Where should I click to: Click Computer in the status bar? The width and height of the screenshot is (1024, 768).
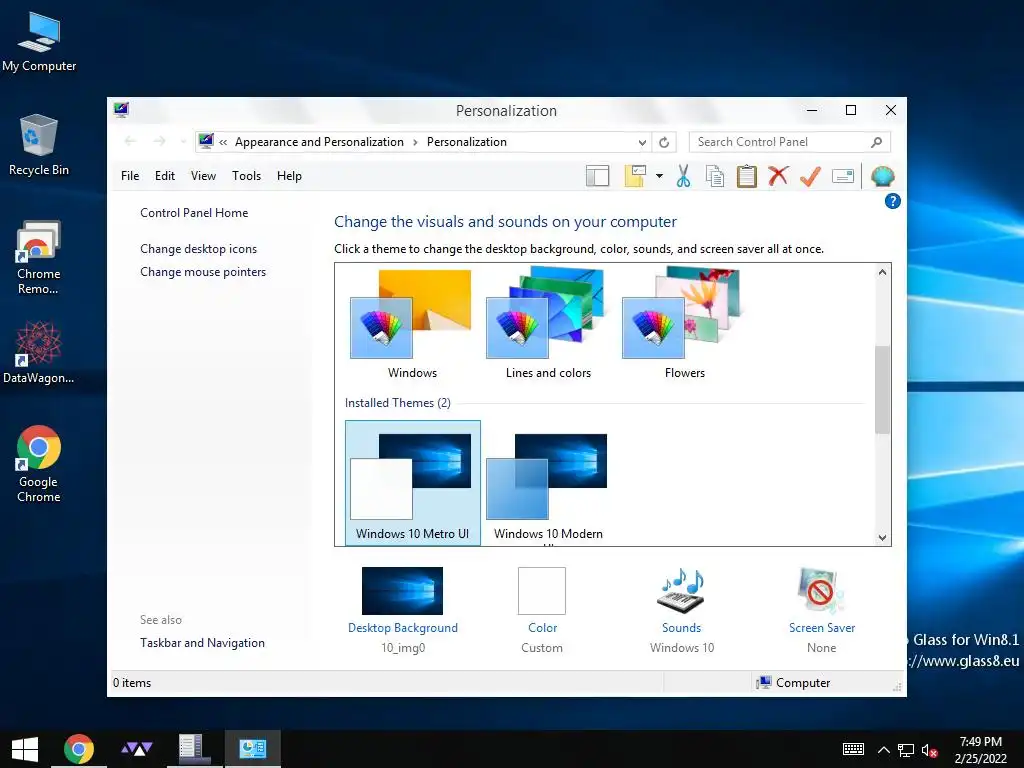click(x=793, y=682)
